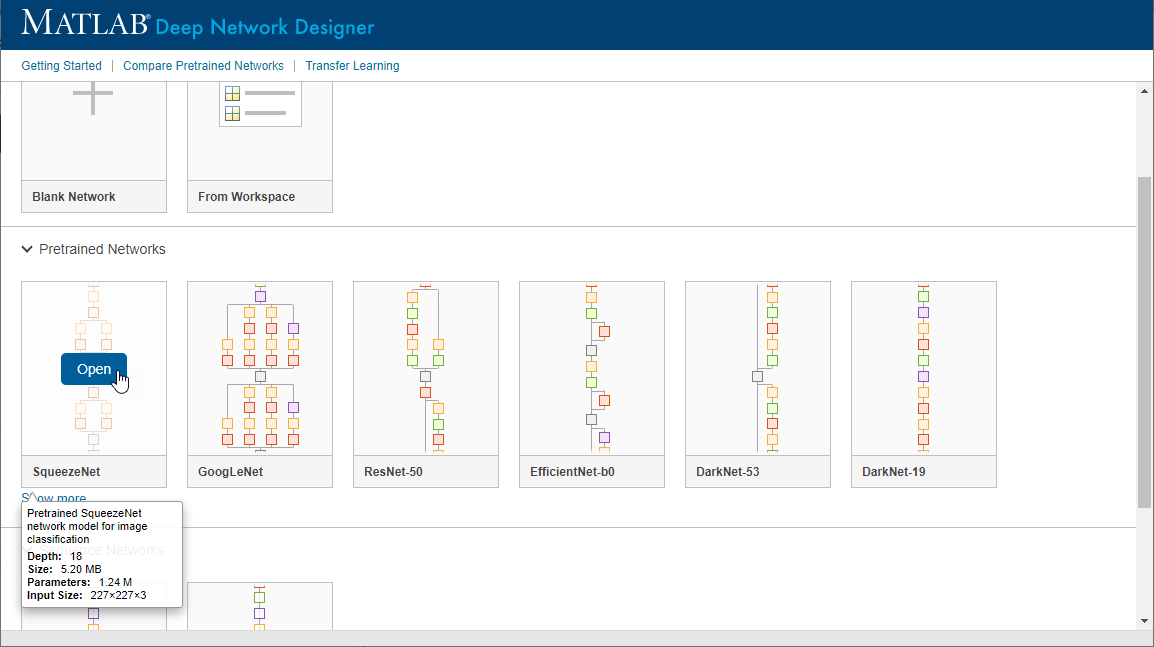The height and width of the screenshot is (647, 1154).
Task: Open the Getting Started link
Action: (61, 66)
